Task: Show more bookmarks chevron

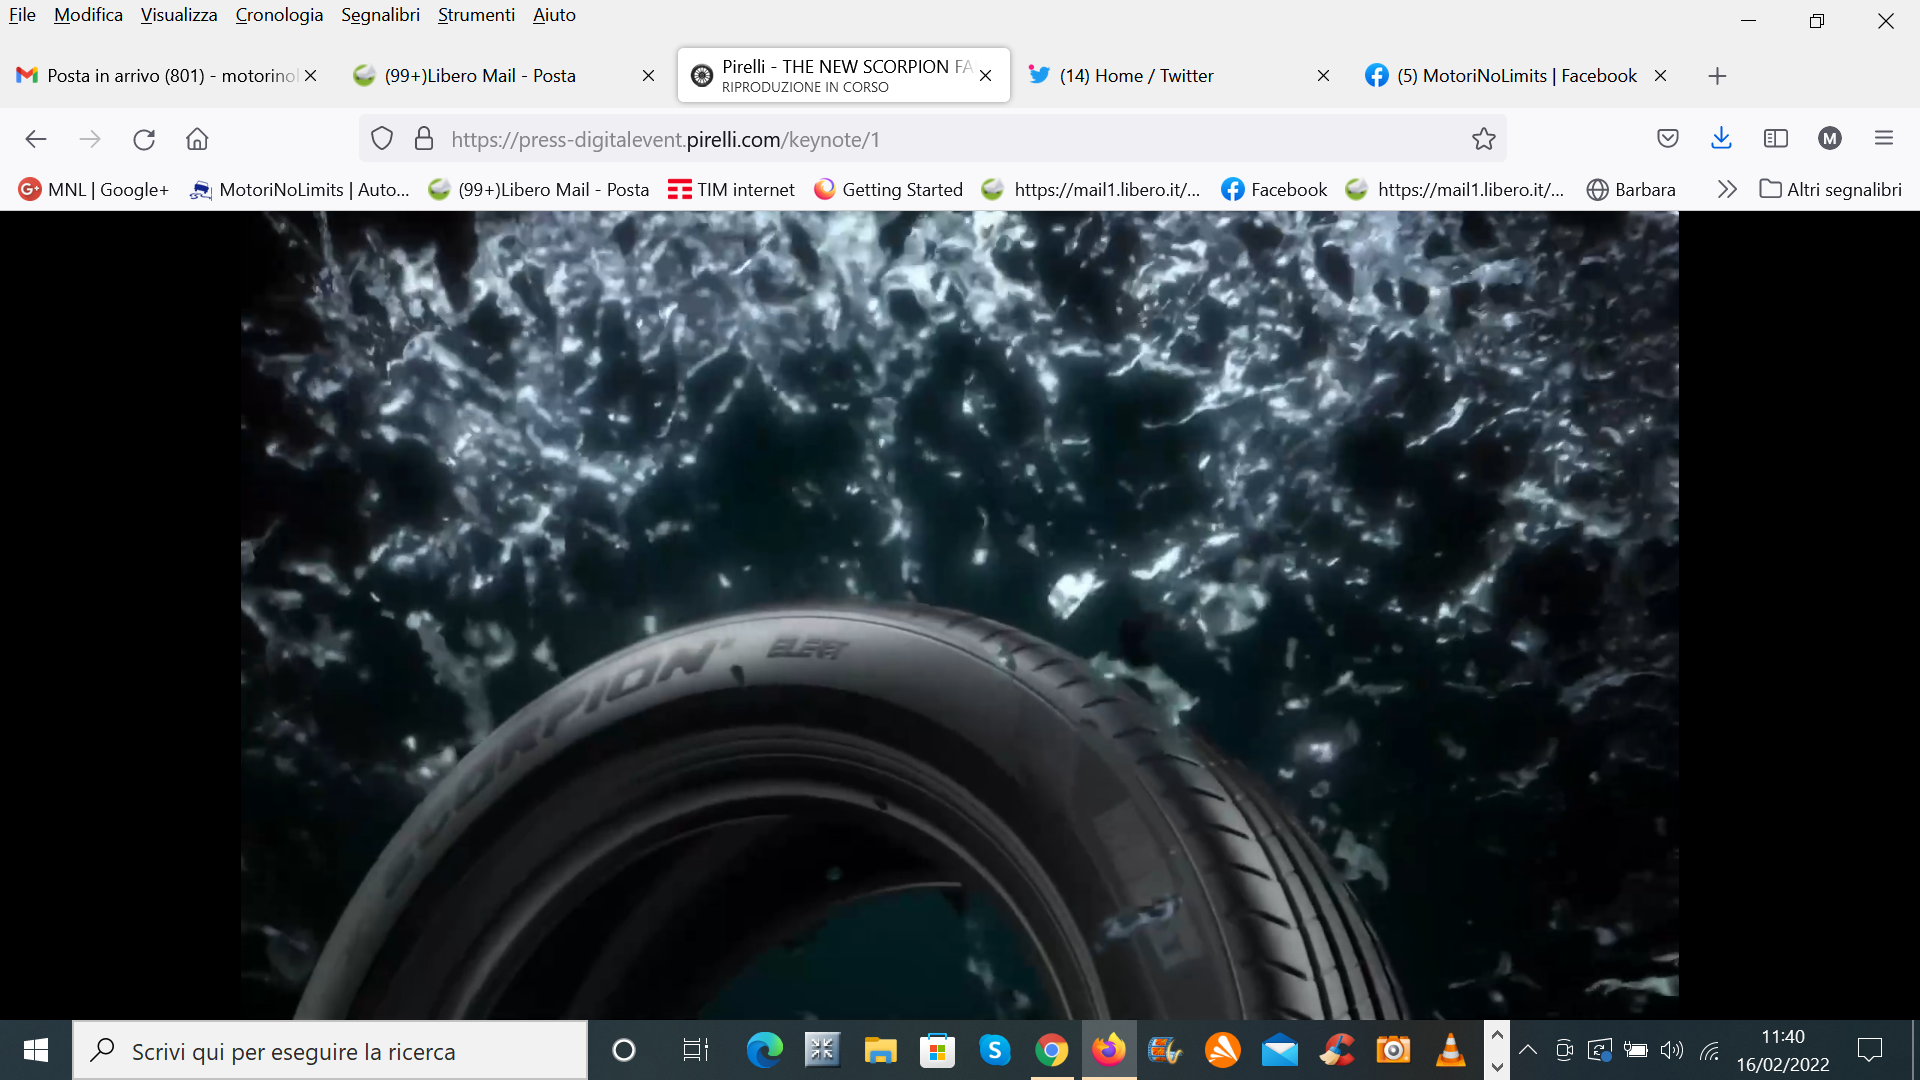Action: click(1727, 189)
